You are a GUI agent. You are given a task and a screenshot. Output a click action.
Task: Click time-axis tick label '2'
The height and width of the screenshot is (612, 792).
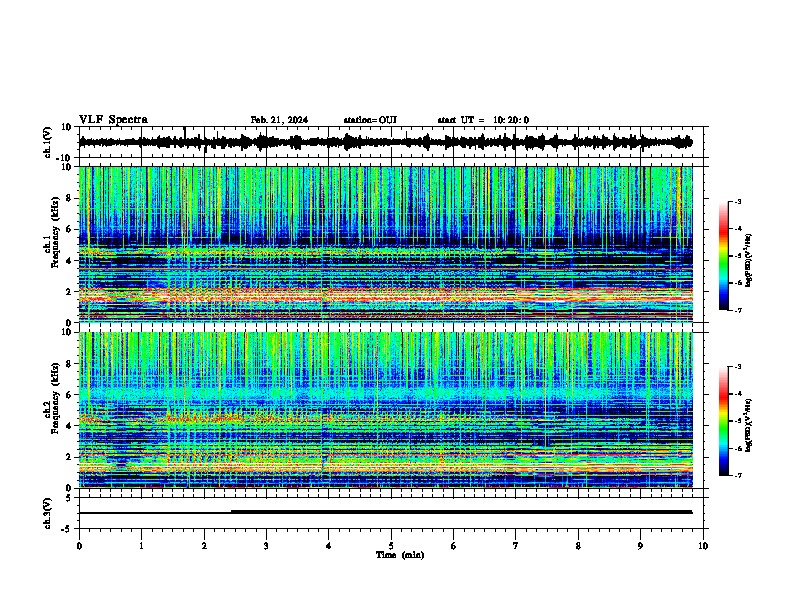pos(204,546)
